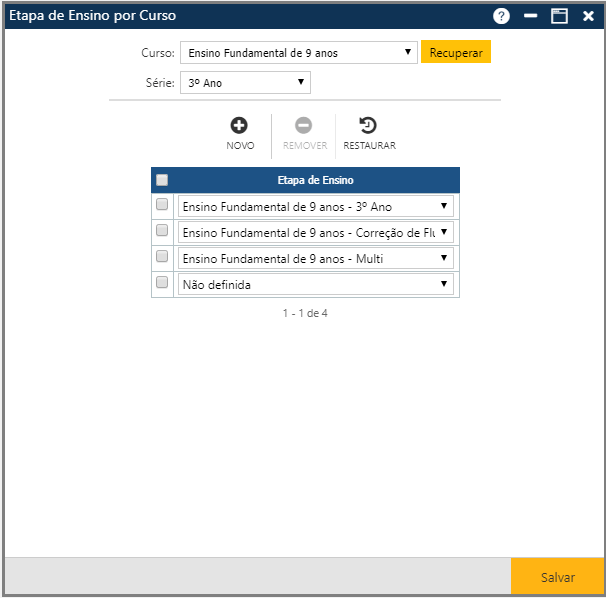Viewport: 606px width, 598px height.
Task: Minimize the Etapa de Ensino window
Action: coord(531,16)
